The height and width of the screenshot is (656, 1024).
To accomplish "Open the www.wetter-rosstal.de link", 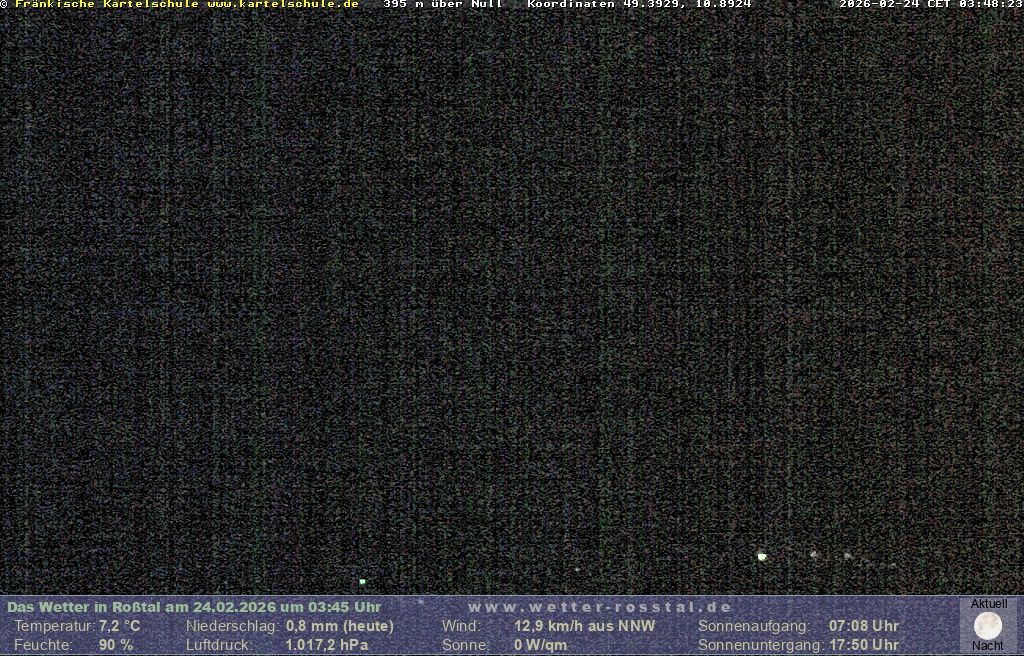I will (x=600, y=607).
